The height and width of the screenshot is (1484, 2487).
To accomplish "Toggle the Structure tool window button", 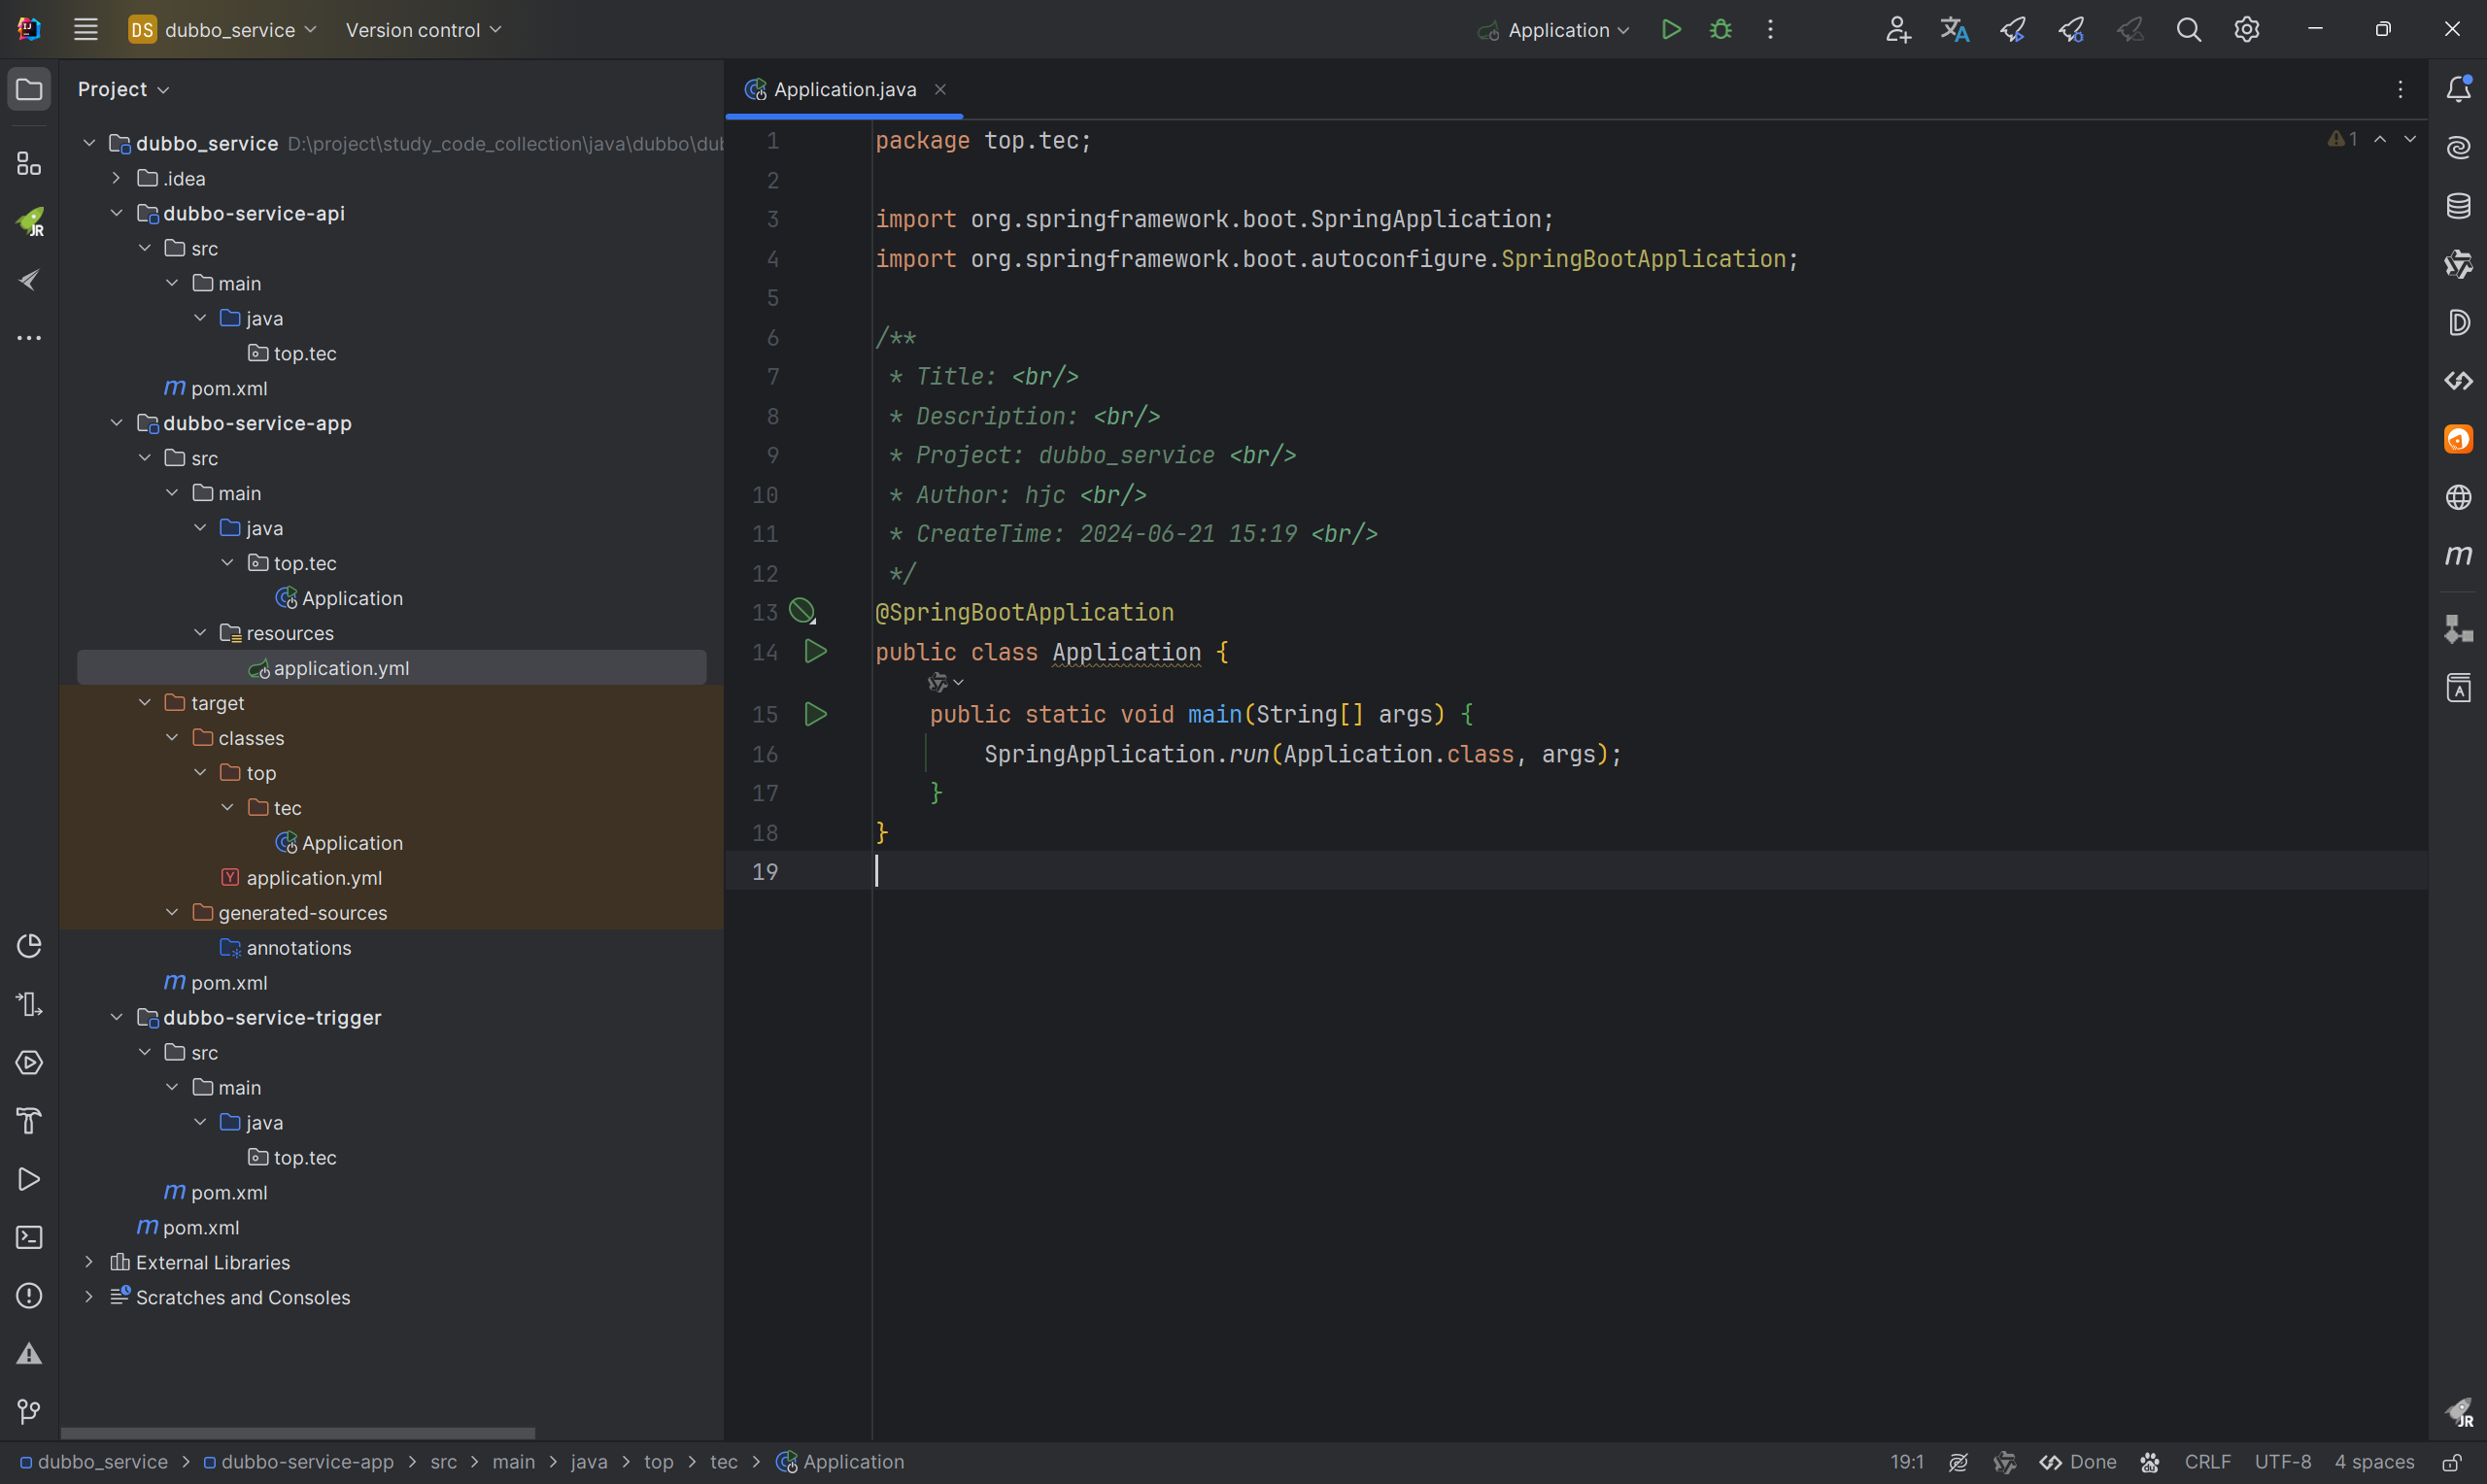I will tap(29, 164).
